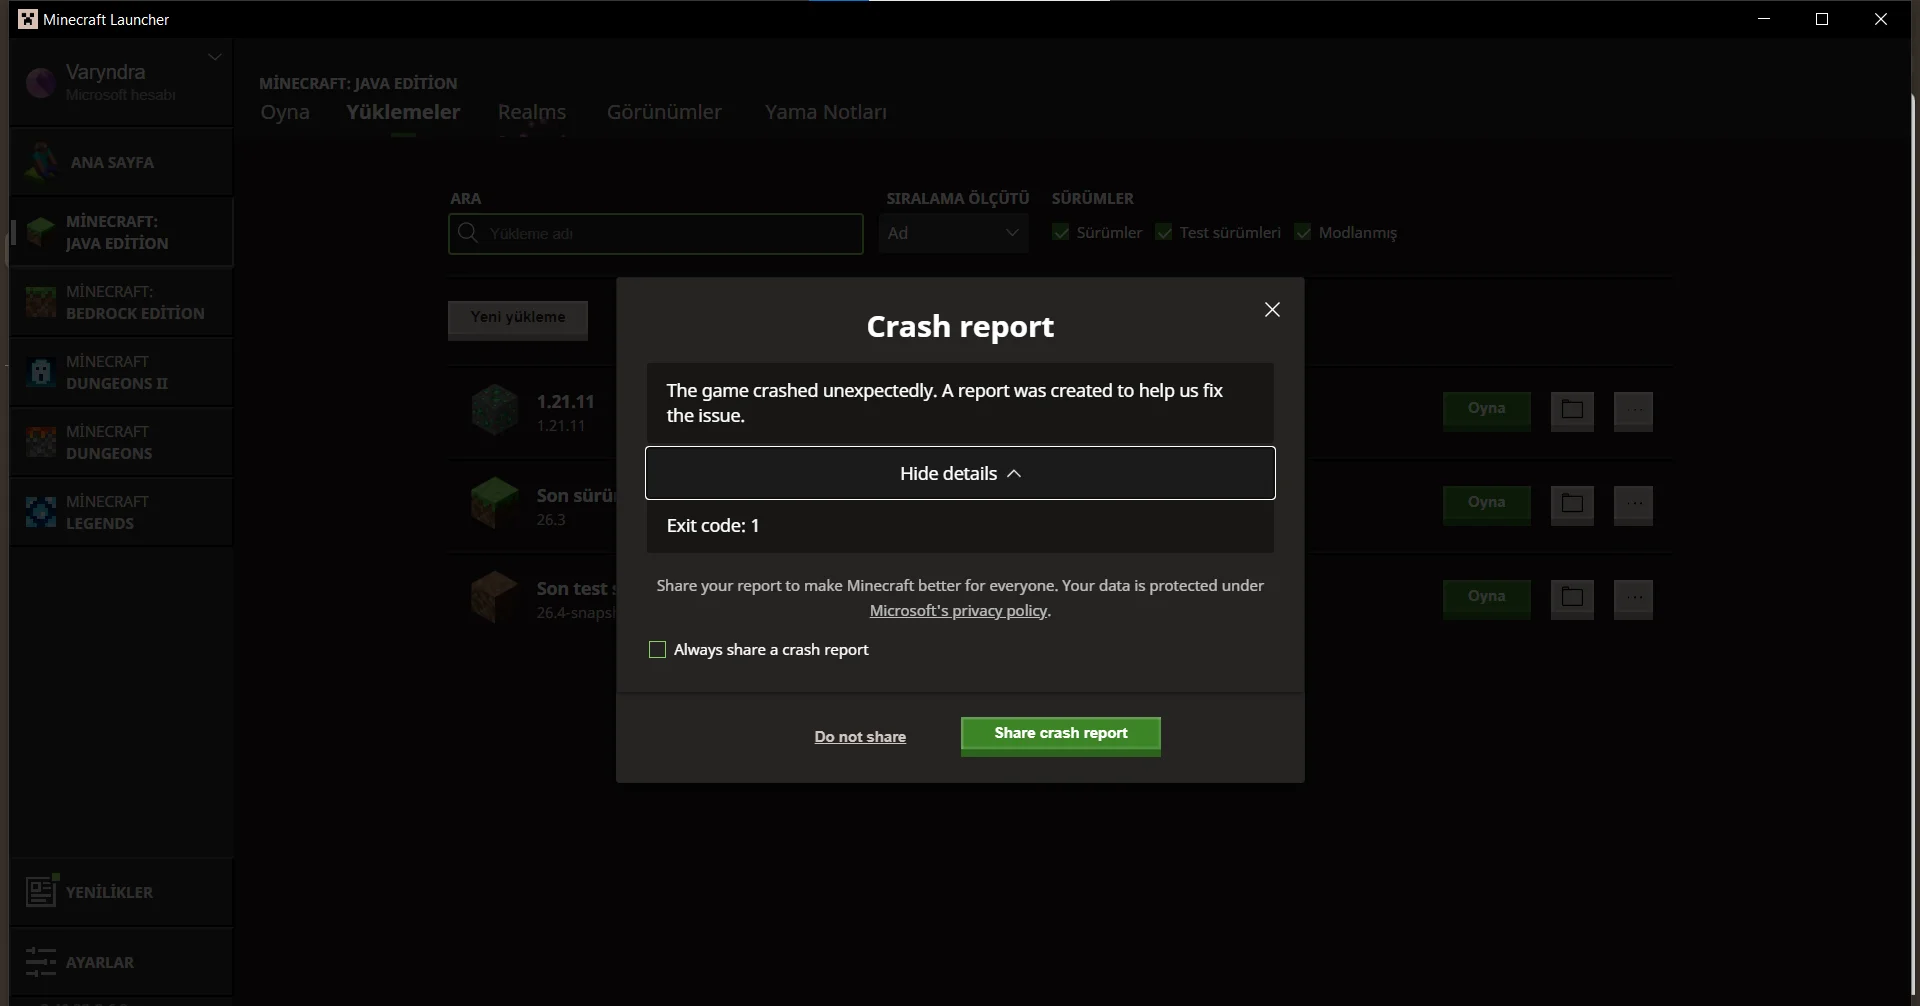Image resolution: width=1920 pixels, height=1006 pixels.
Task: Open Minecraft: Bedrock Edition sidebar entry
Action: 122,302
